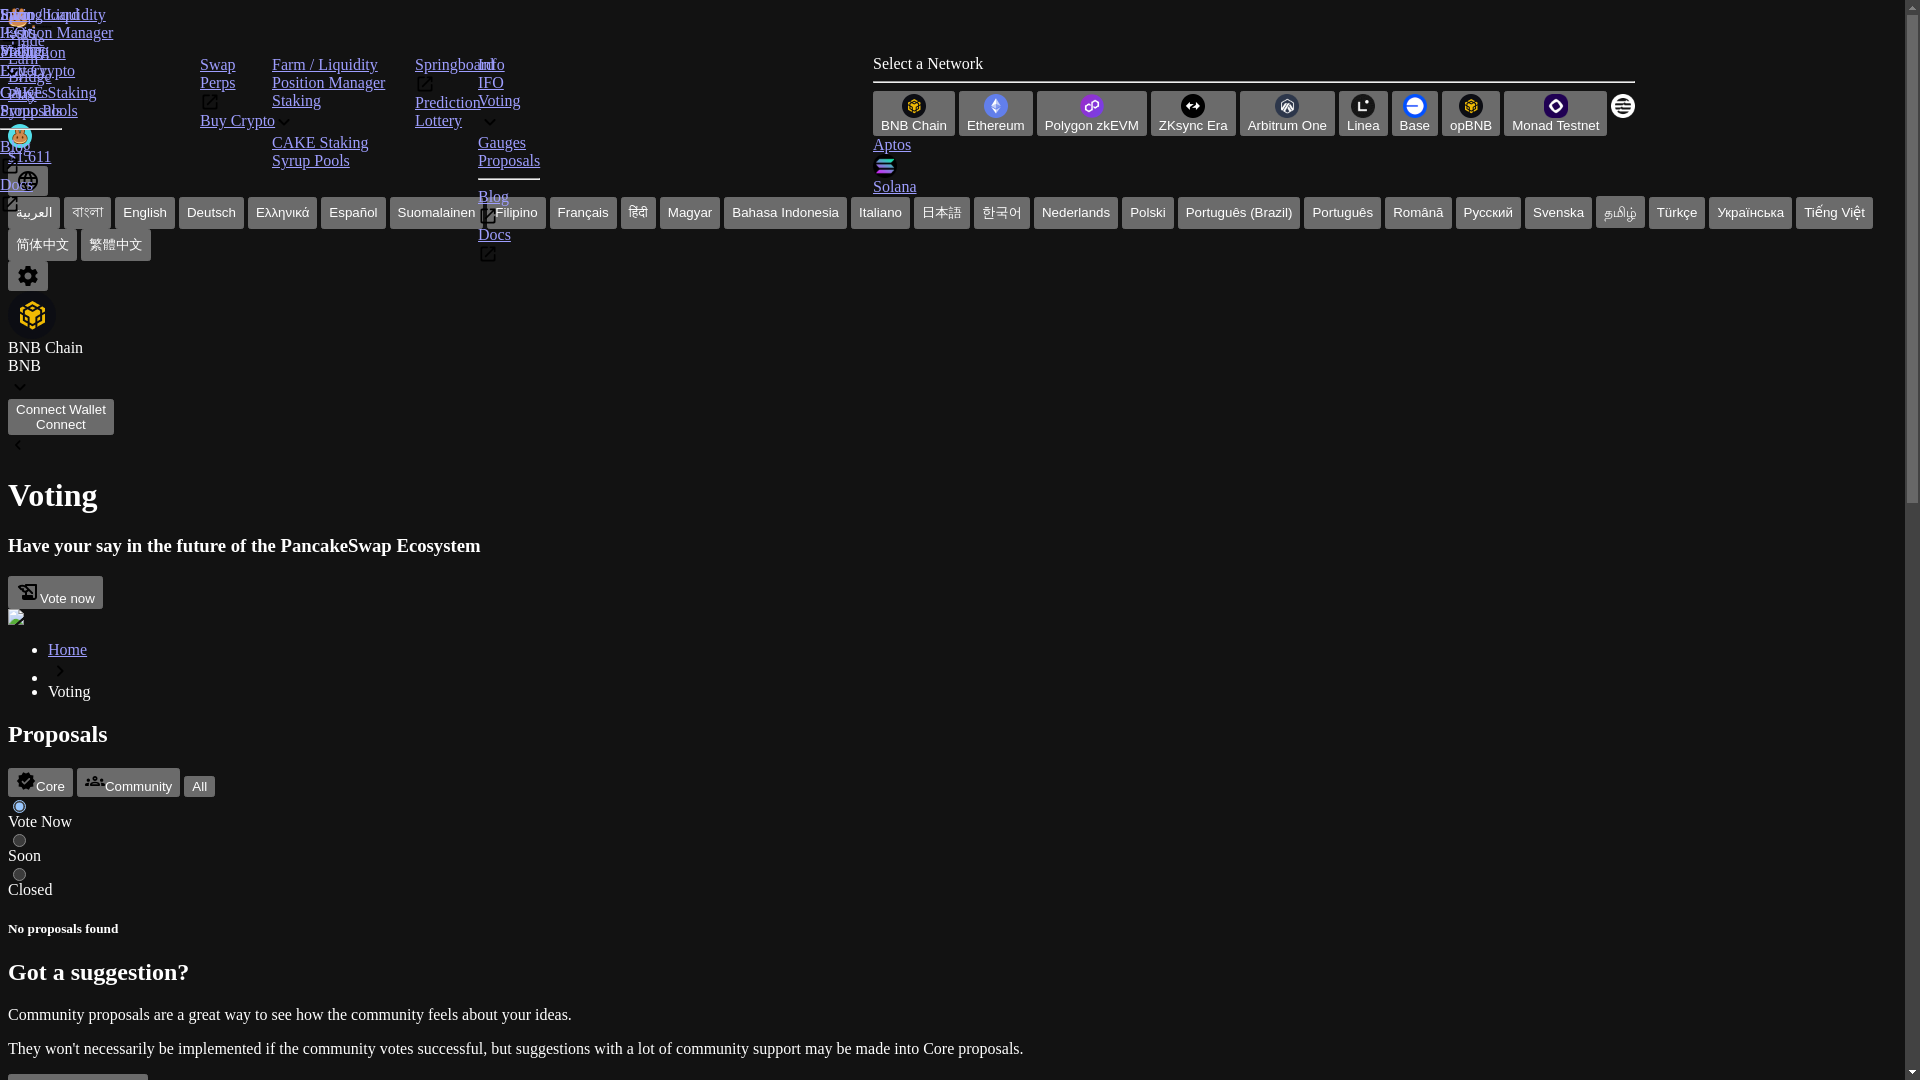Select the Ethereum network button
This screenshot has width=1920, height=1080.
[995, 113]
